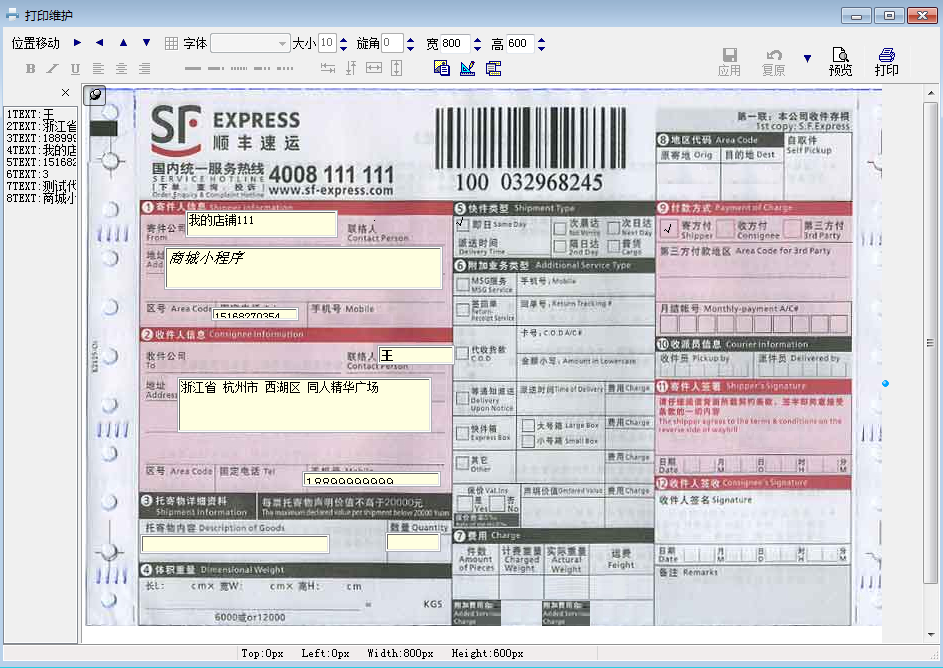Viewport: 943px width, 668px height.
Task: Select list item 2TEXT:浙江省
Action: tap(41, 126)
